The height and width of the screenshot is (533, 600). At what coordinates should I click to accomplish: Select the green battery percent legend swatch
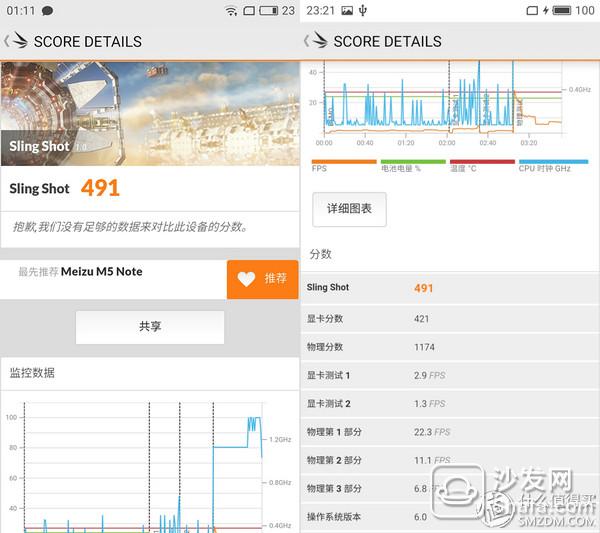pyautogui.click(x=413, y=162)
